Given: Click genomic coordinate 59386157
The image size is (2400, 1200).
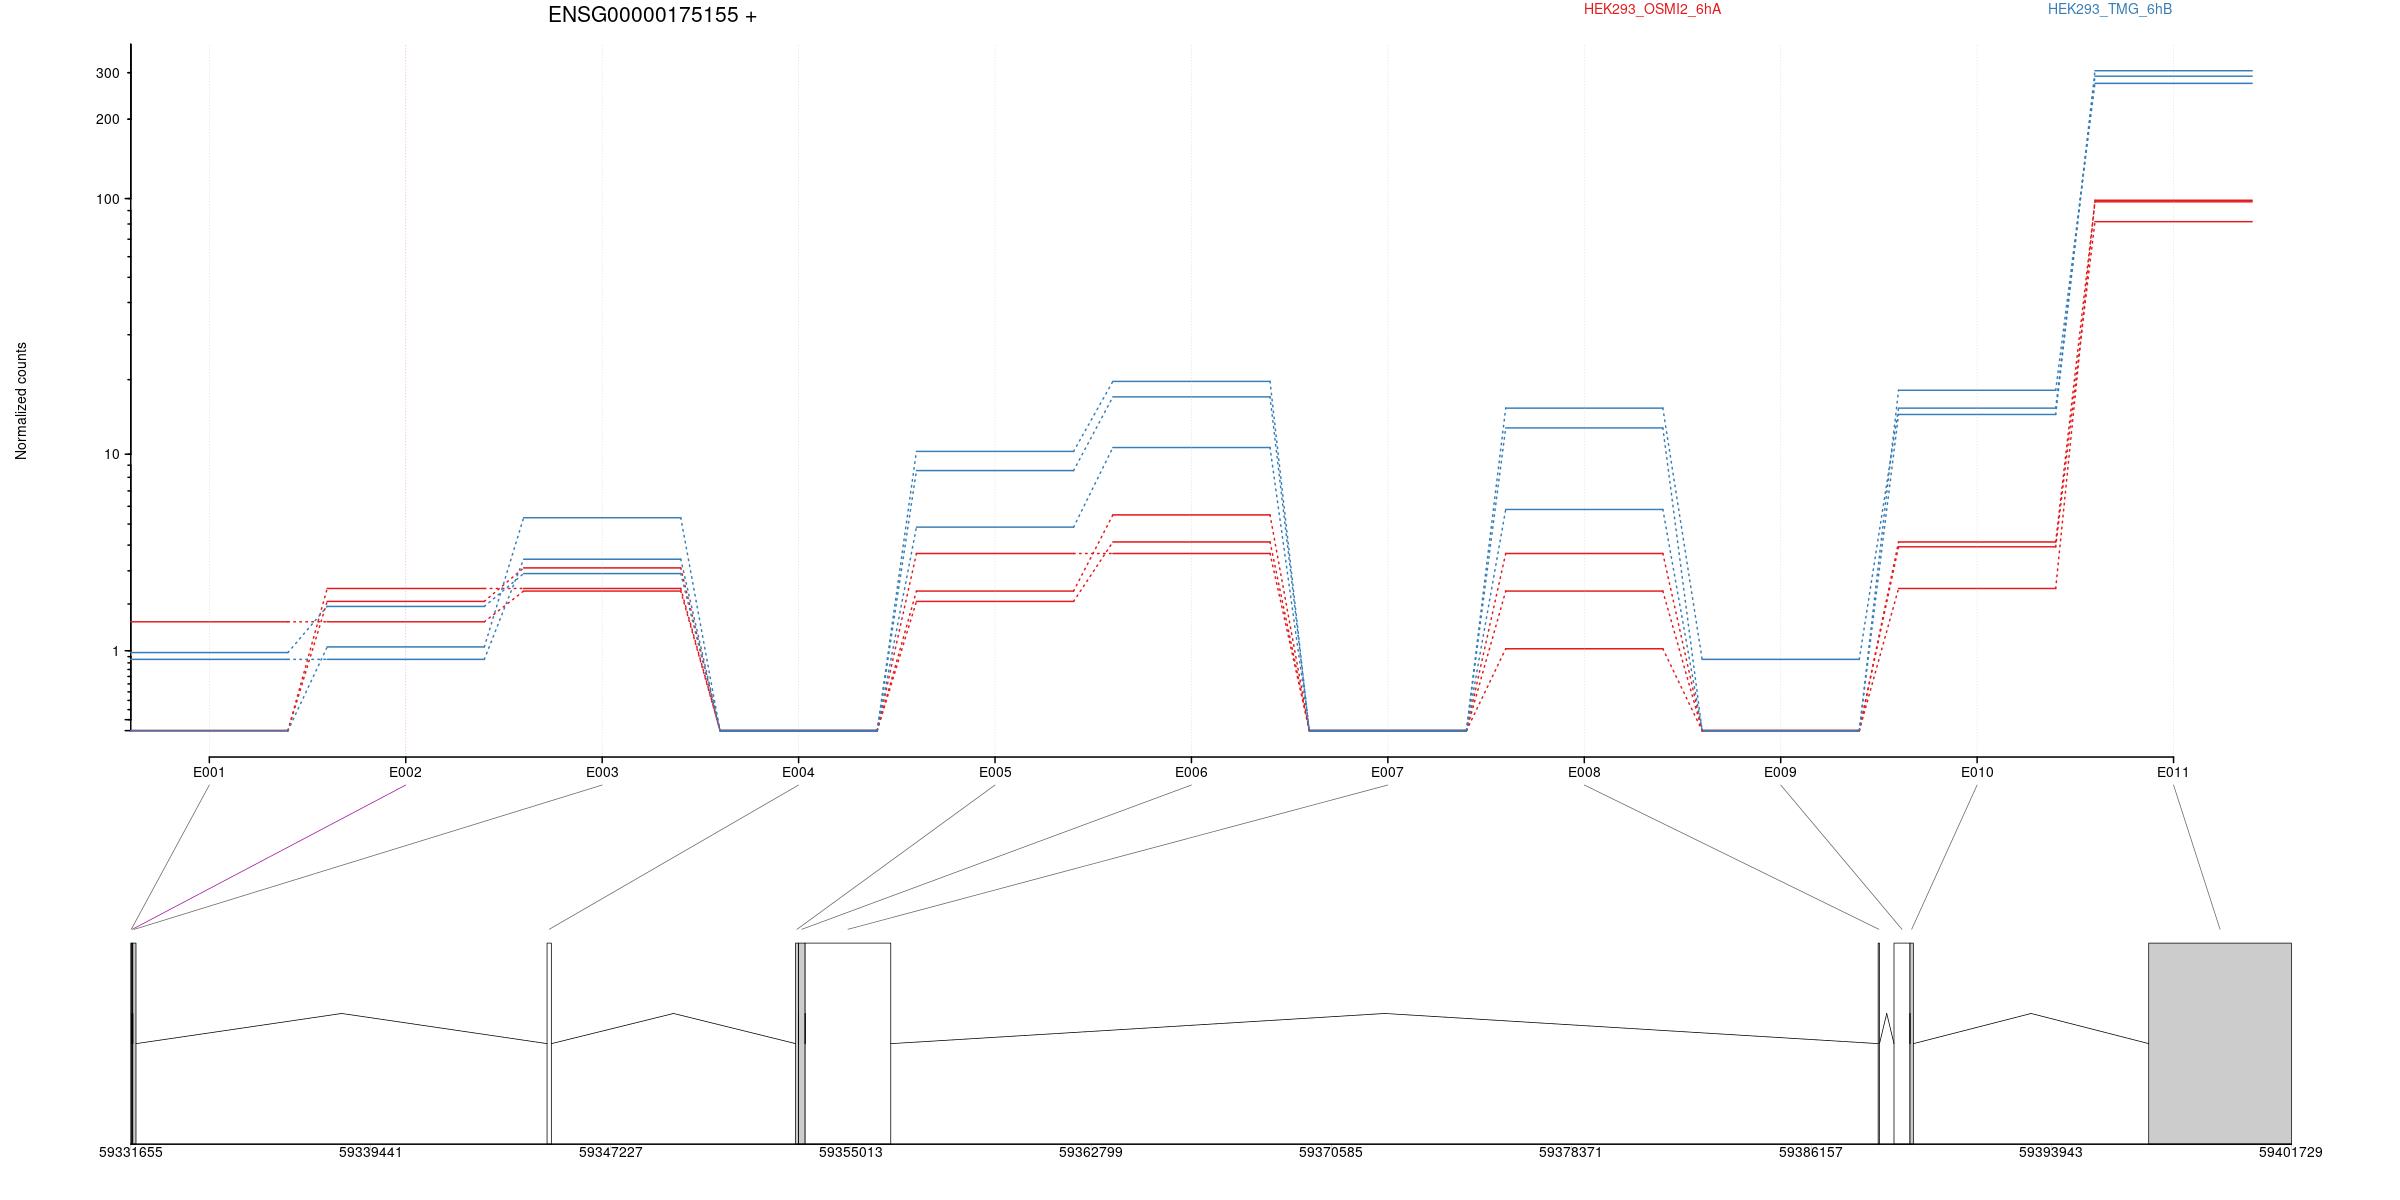Looking at the screenshot, I should (1811, 1152).
